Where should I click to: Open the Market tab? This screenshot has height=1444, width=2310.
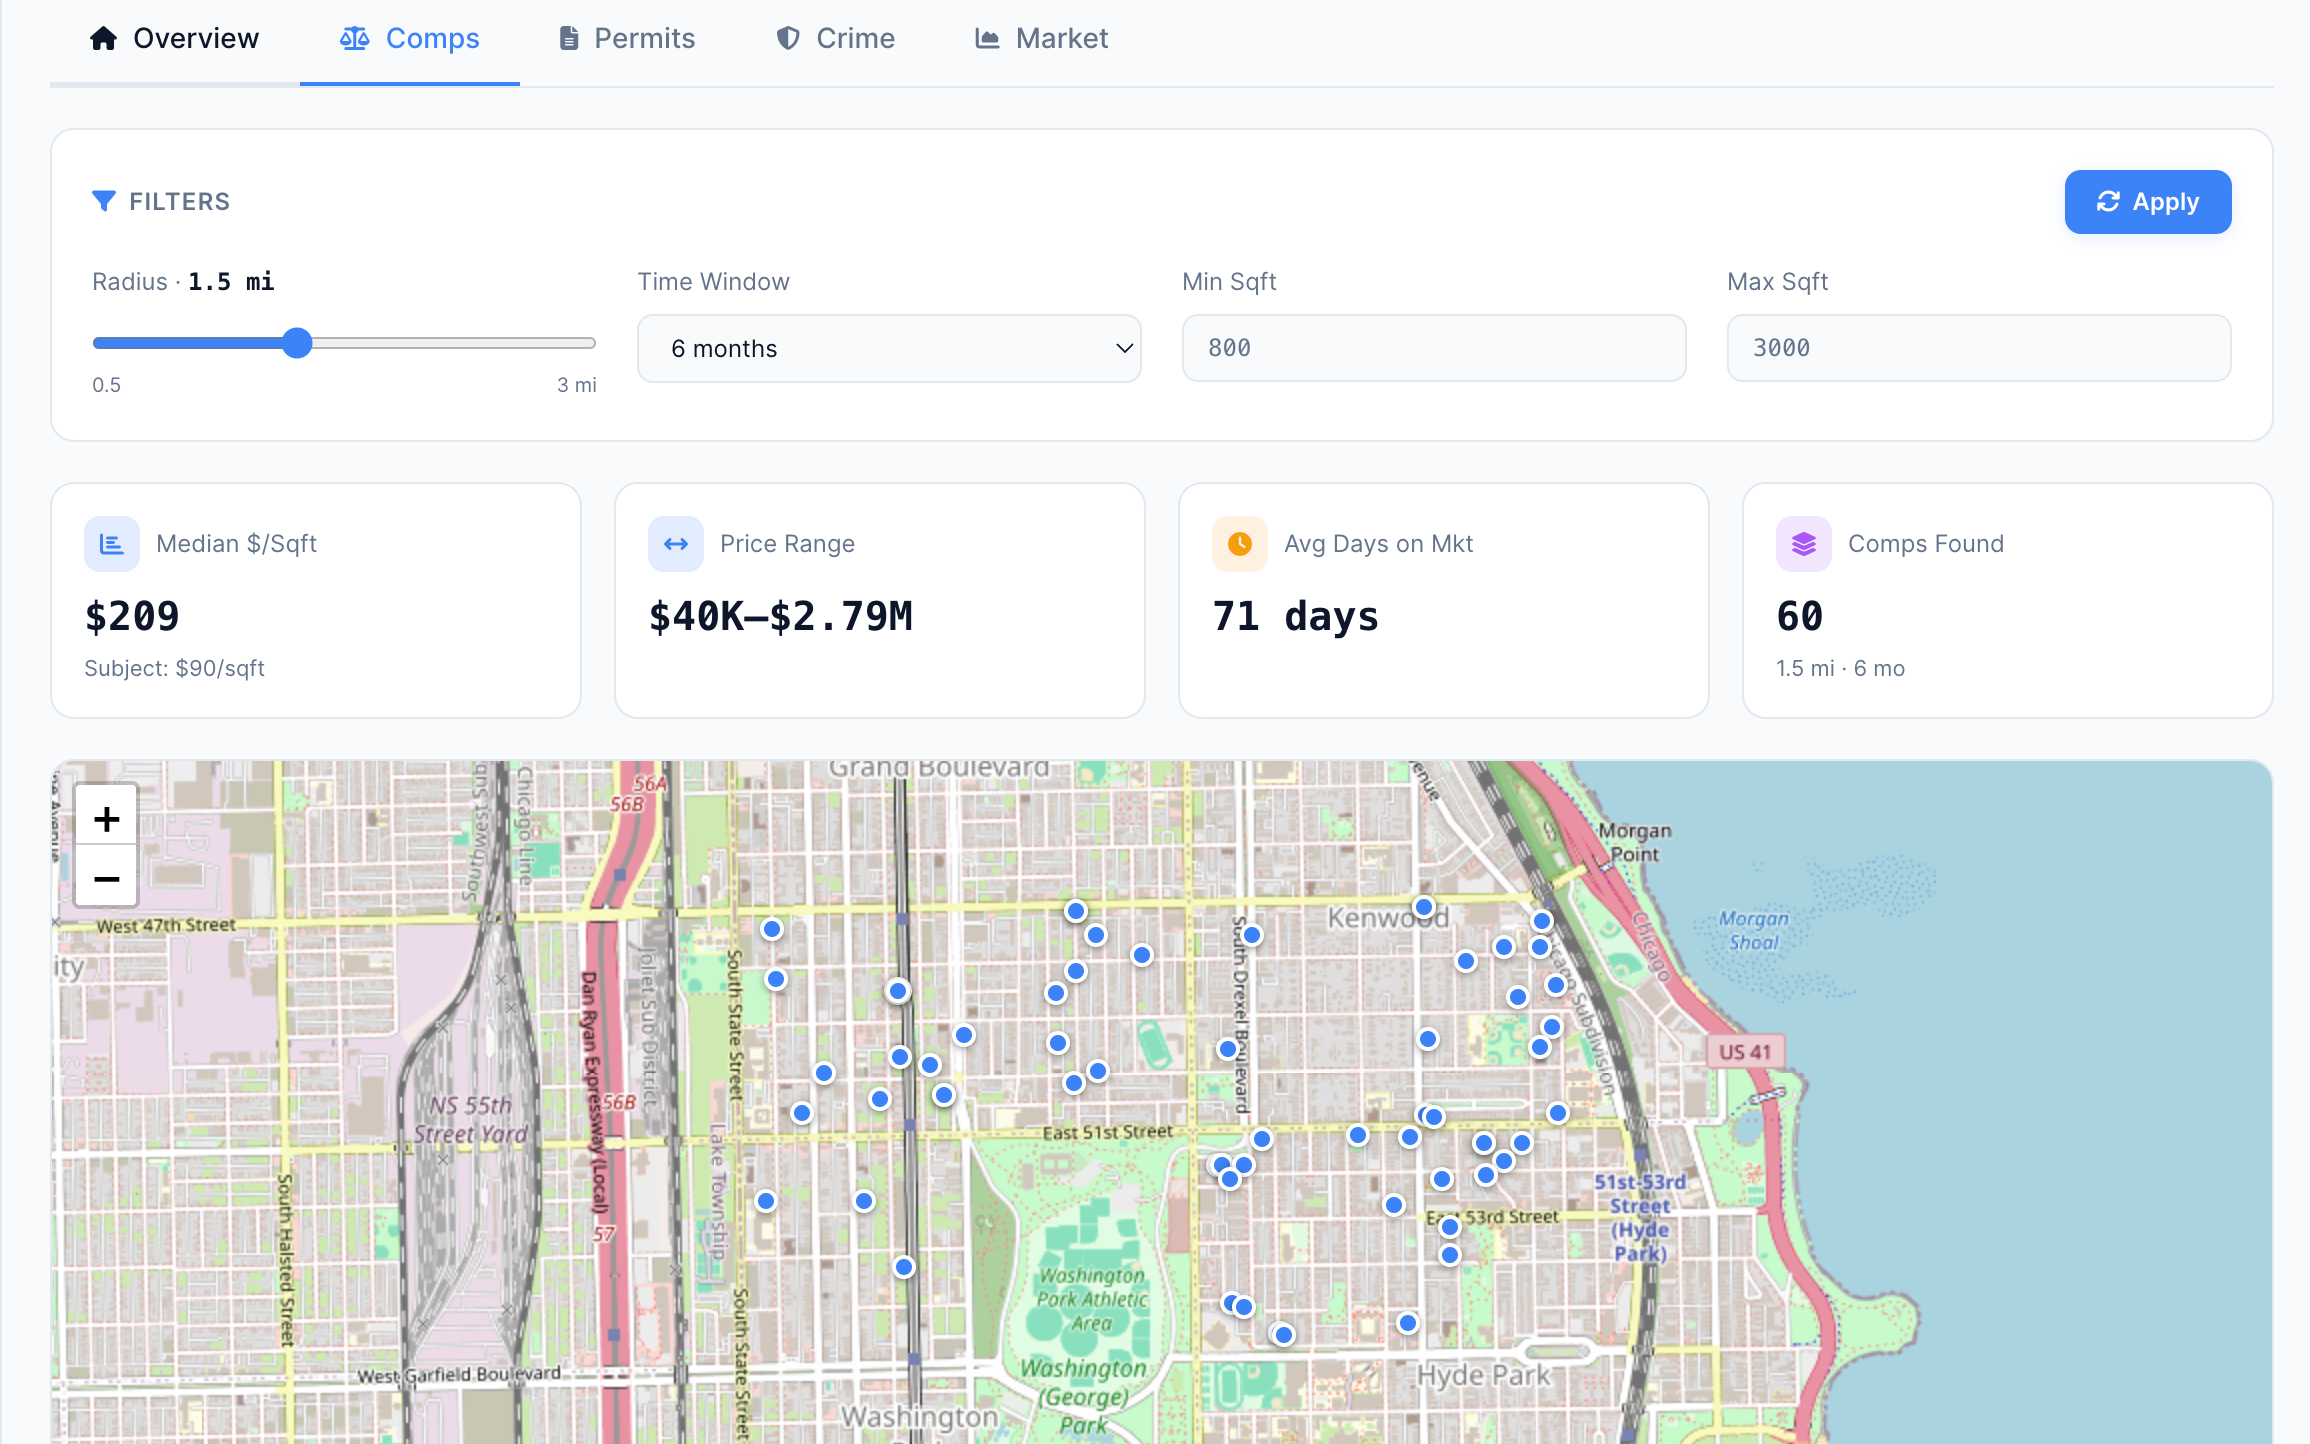point(1041,39)
